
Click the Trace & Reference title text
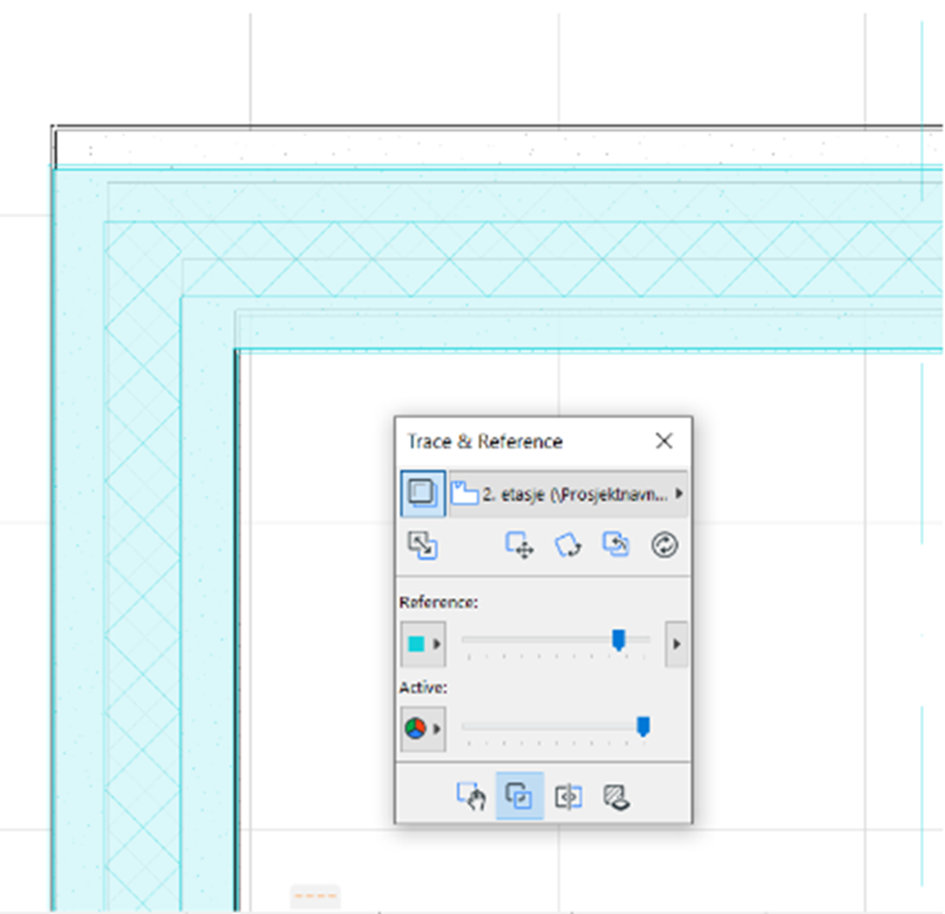tap(485, 442)
